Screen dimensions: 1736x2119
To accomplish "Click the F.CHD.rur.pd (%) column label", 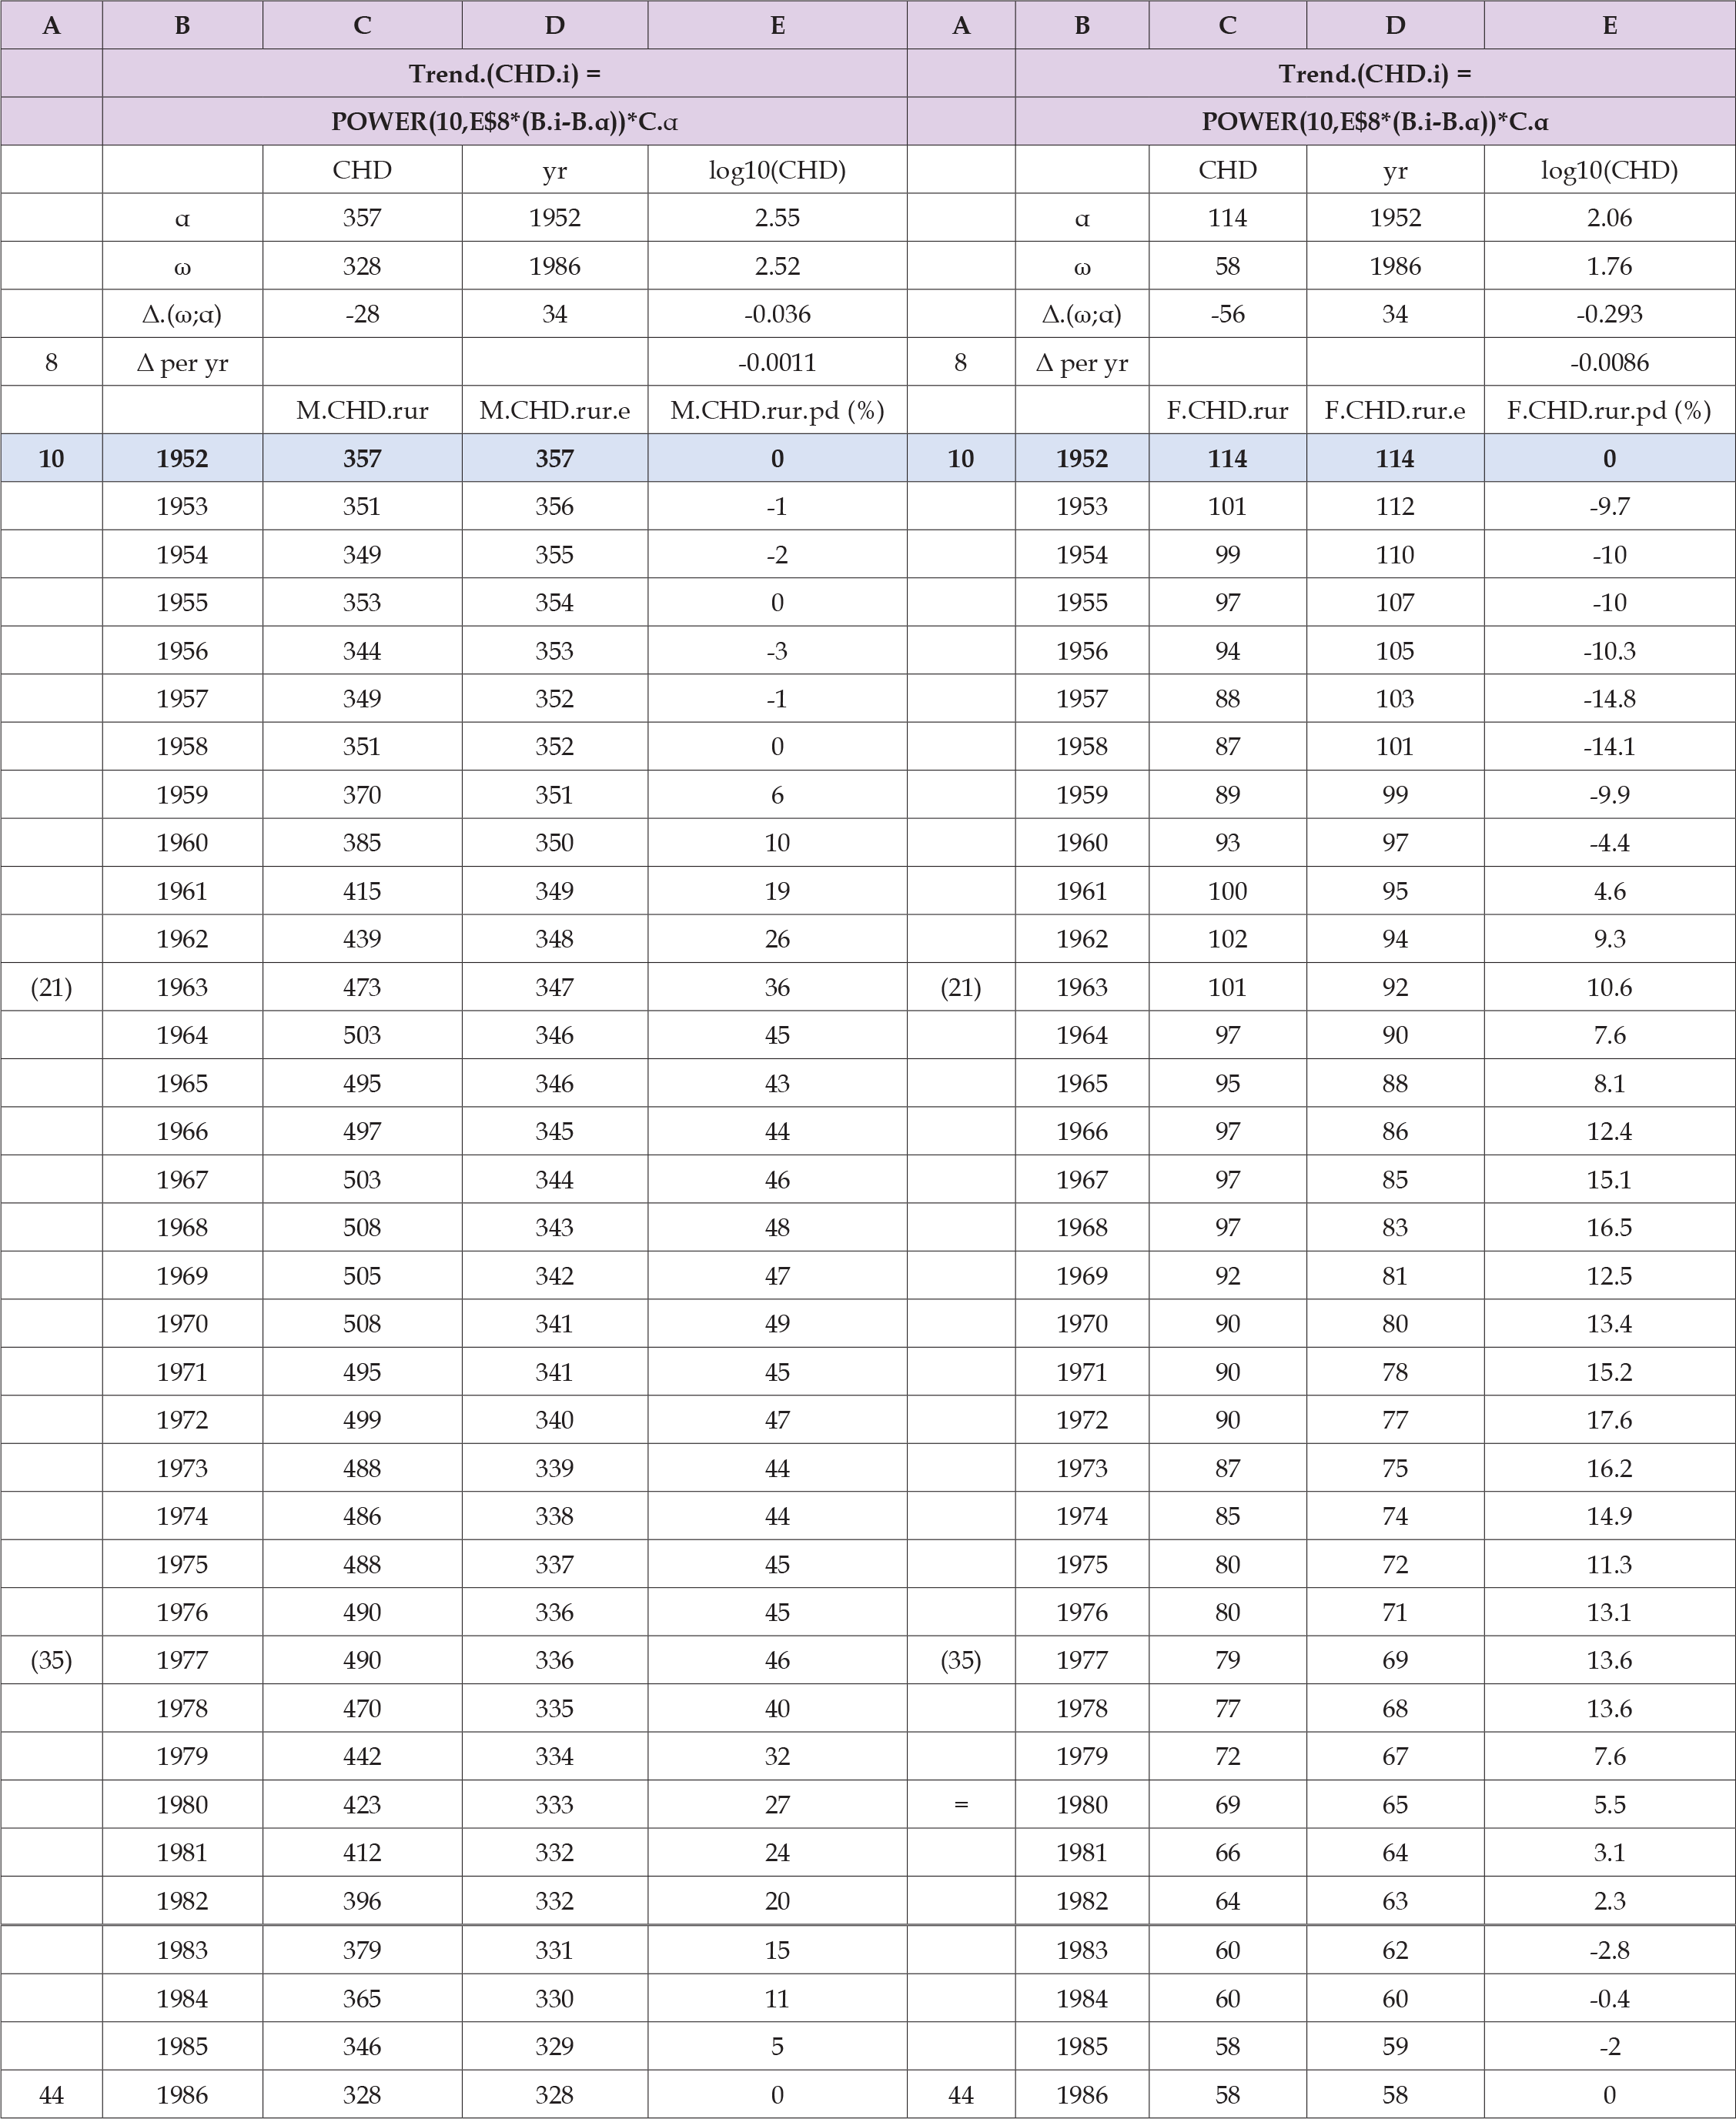I will (1609, 410).
